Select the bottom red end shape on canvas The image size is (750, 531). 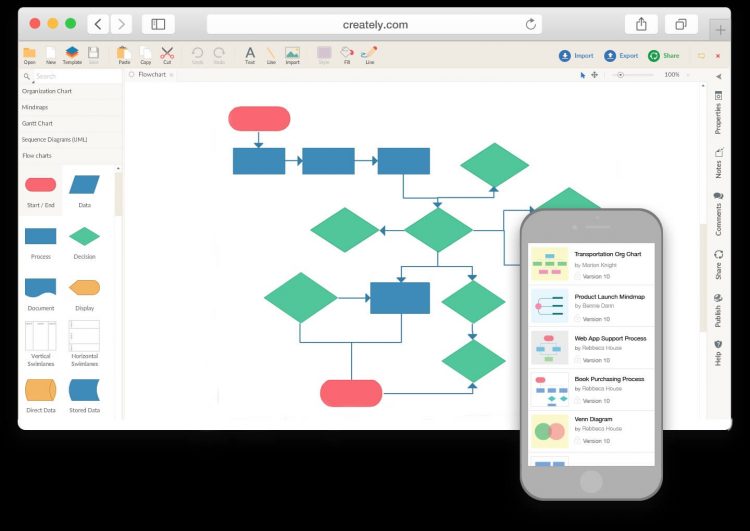pos(351,393)
